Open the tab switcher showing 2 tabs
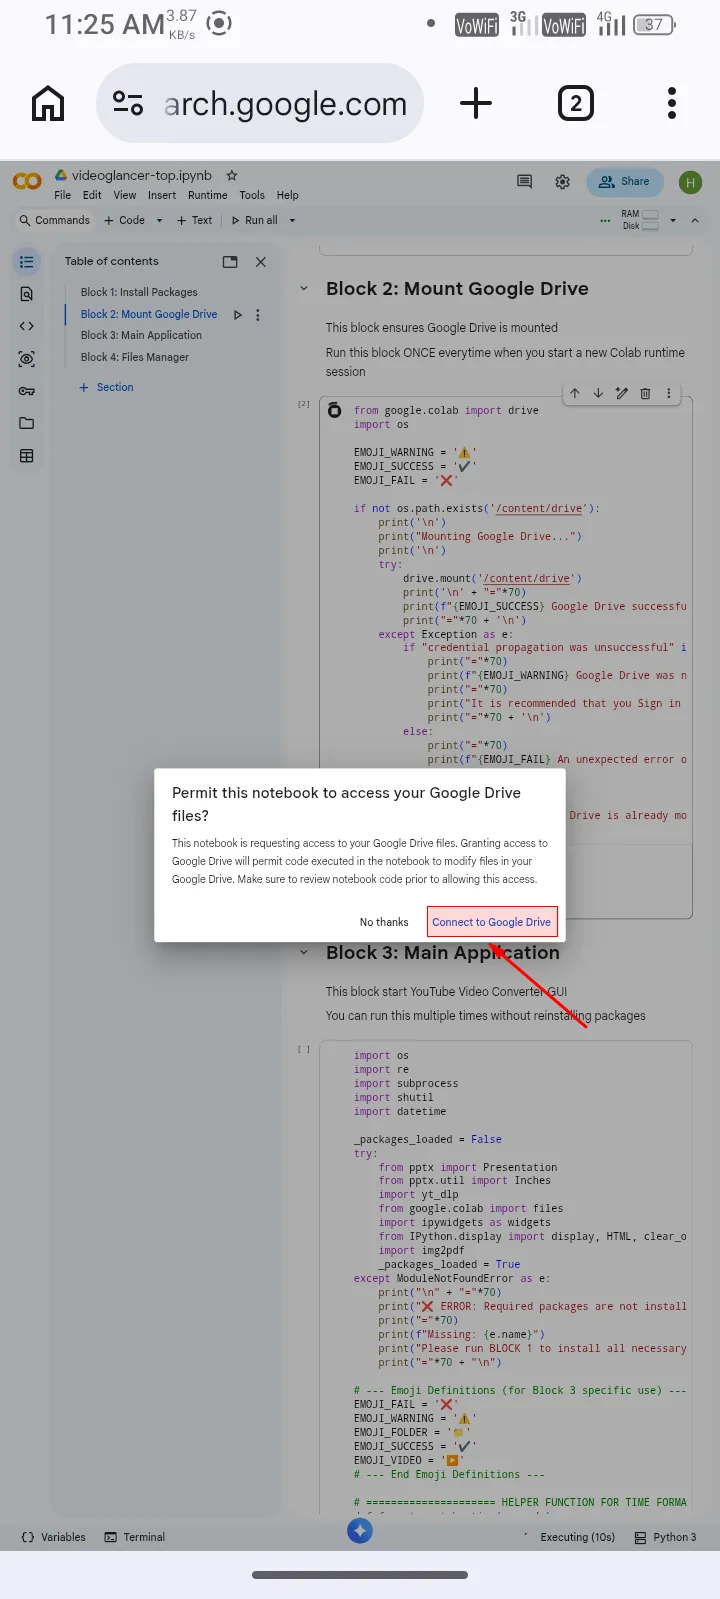The width and height of the screenshot is (720, 1599). [575, 103]
